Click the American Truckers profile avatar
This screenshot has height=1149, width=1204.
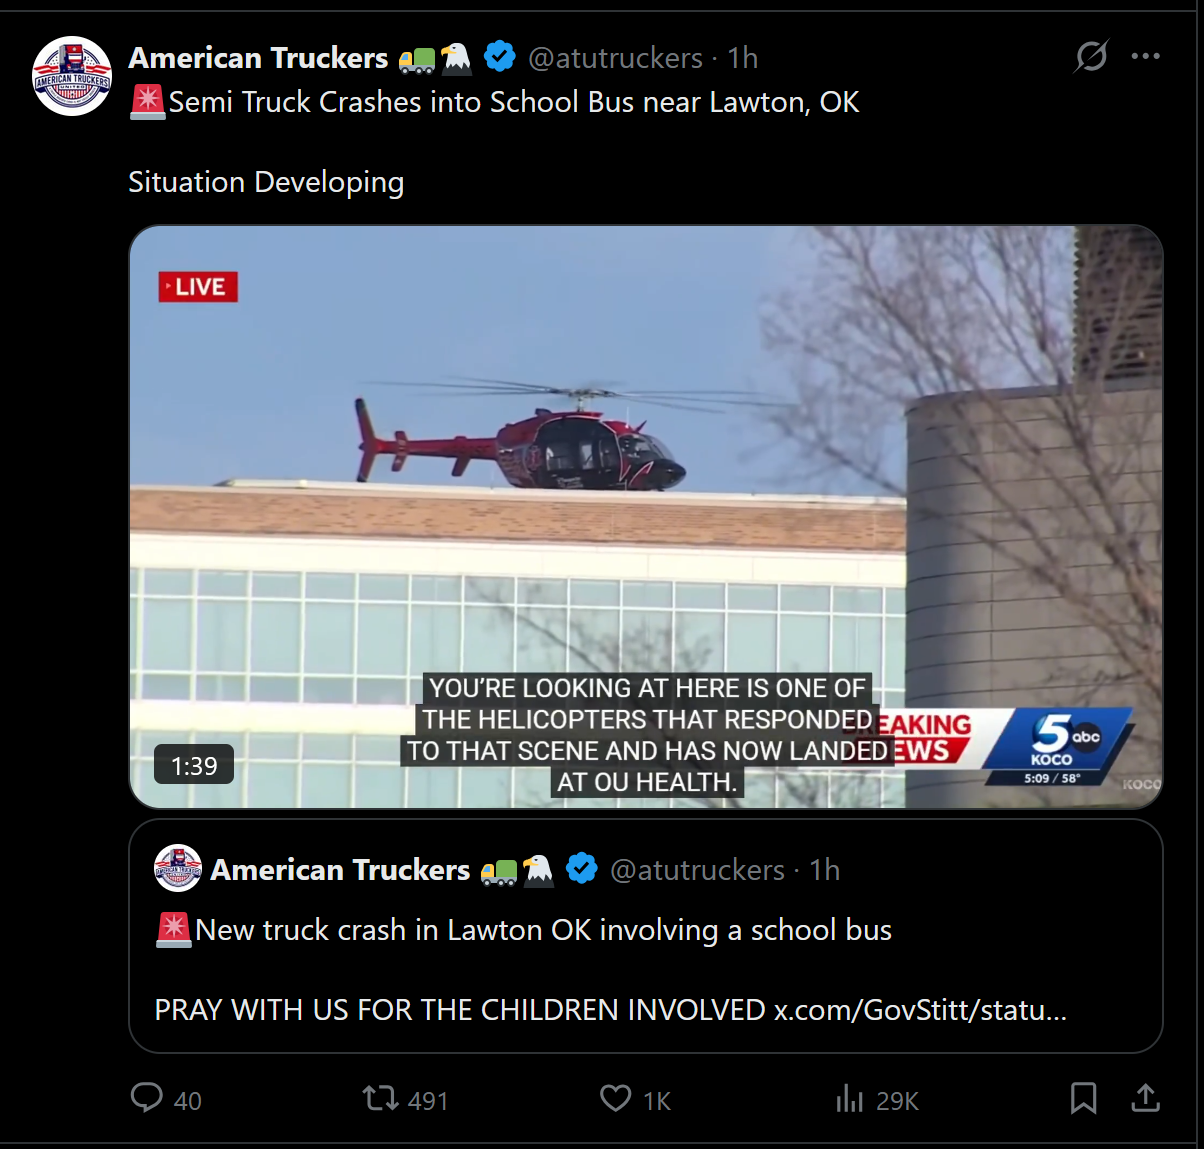(72, 76)
